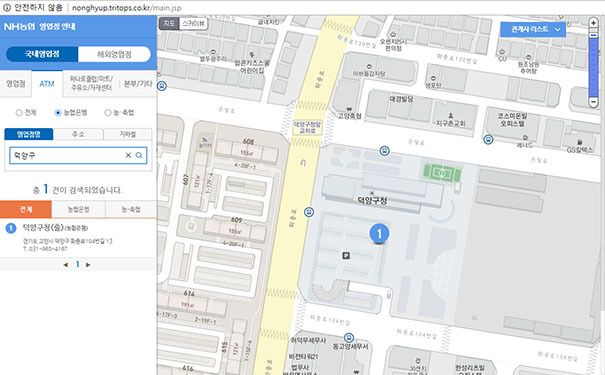Select the 전체 radio button
The width and height of the screenshot is (605, 375).
(19, 113)
